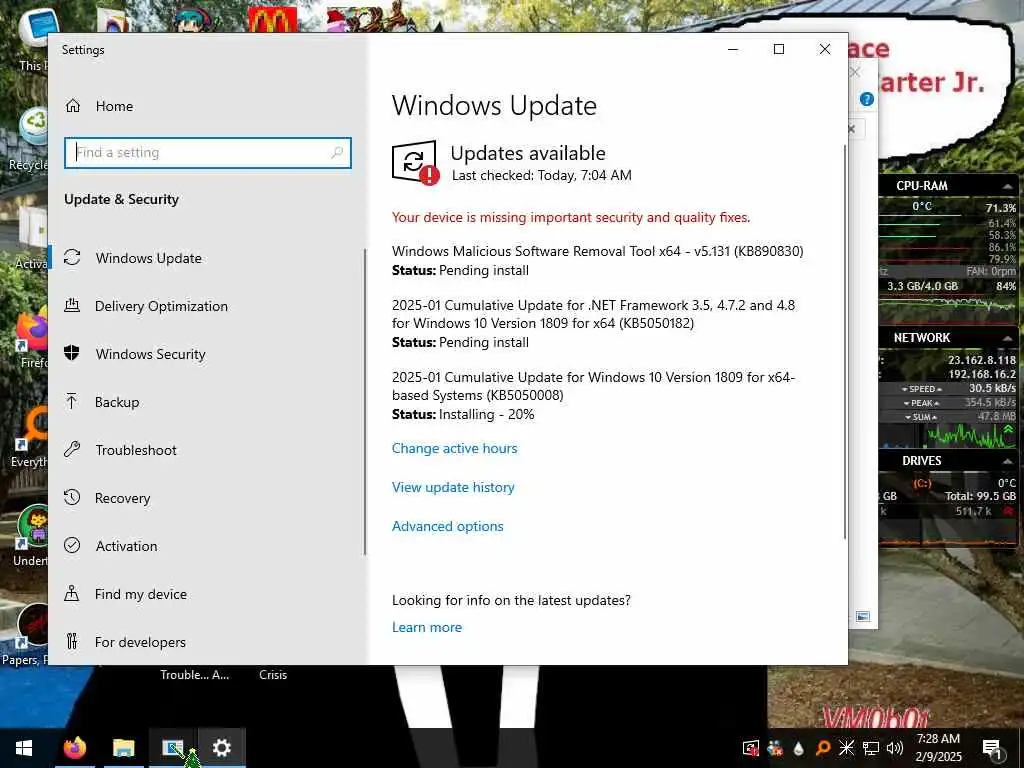Collapse the CPU-RAM widget panel
1024x768 pixels.
click(1007, 186)
